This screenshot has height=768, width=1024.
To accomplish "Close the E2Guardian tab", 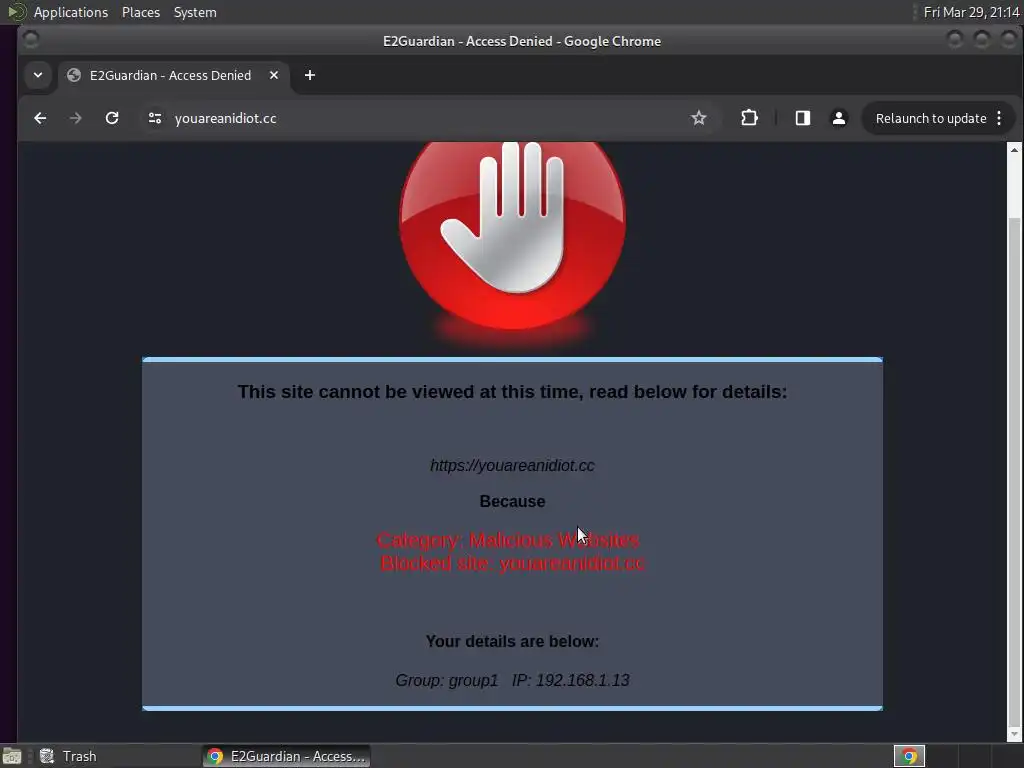I will (274, 75).
